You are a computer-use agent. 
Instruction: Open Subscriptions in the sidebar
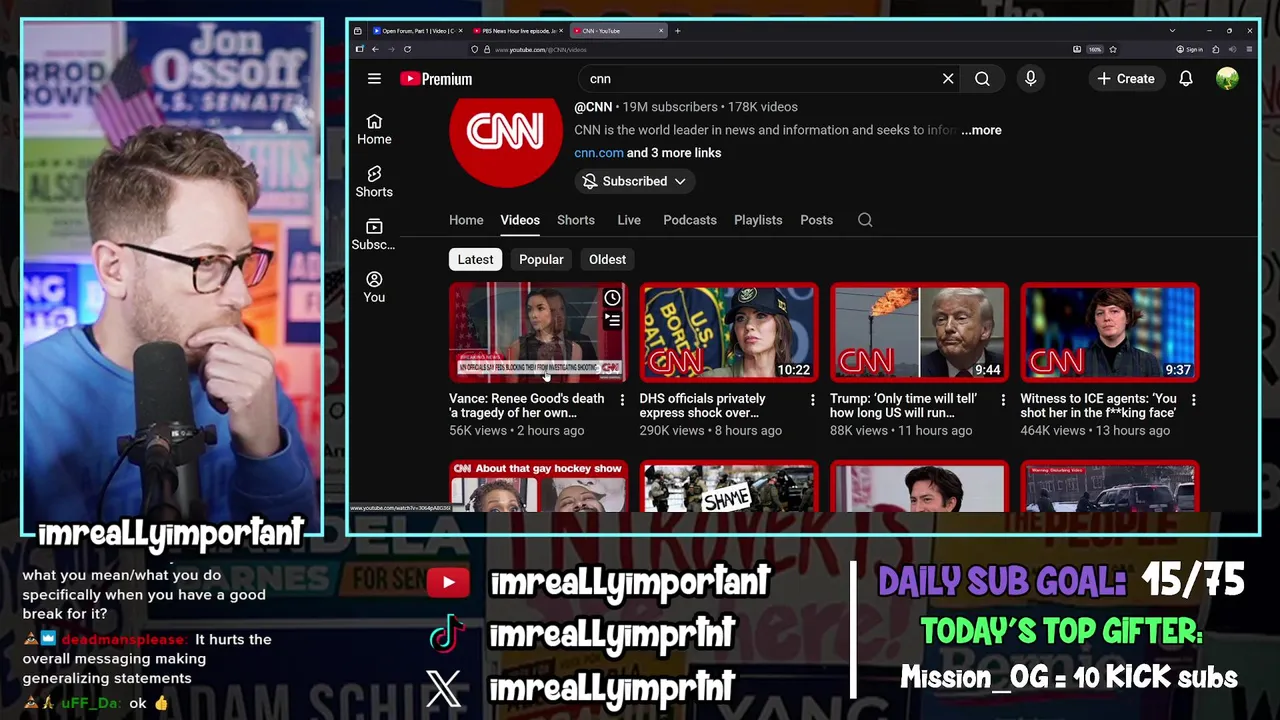point(374,235)
